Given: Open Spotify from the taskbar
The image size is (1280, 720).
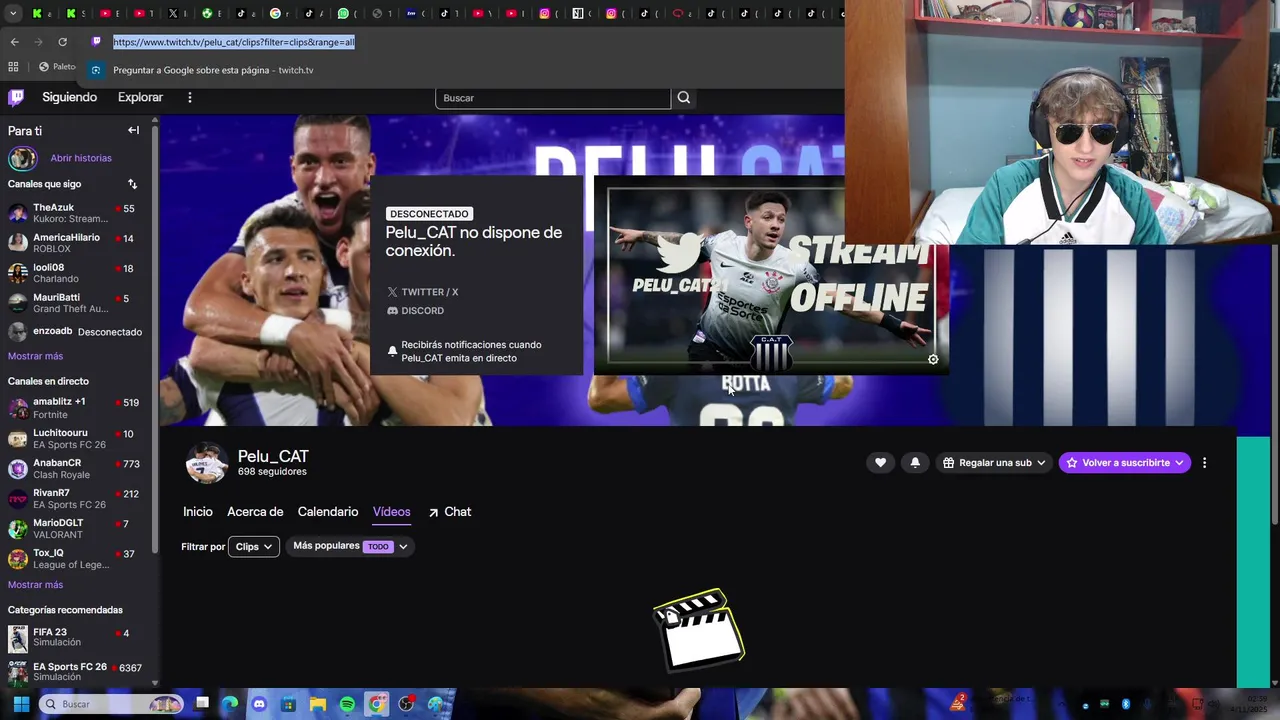Looking at the screenshot, I should click(347, 704).
